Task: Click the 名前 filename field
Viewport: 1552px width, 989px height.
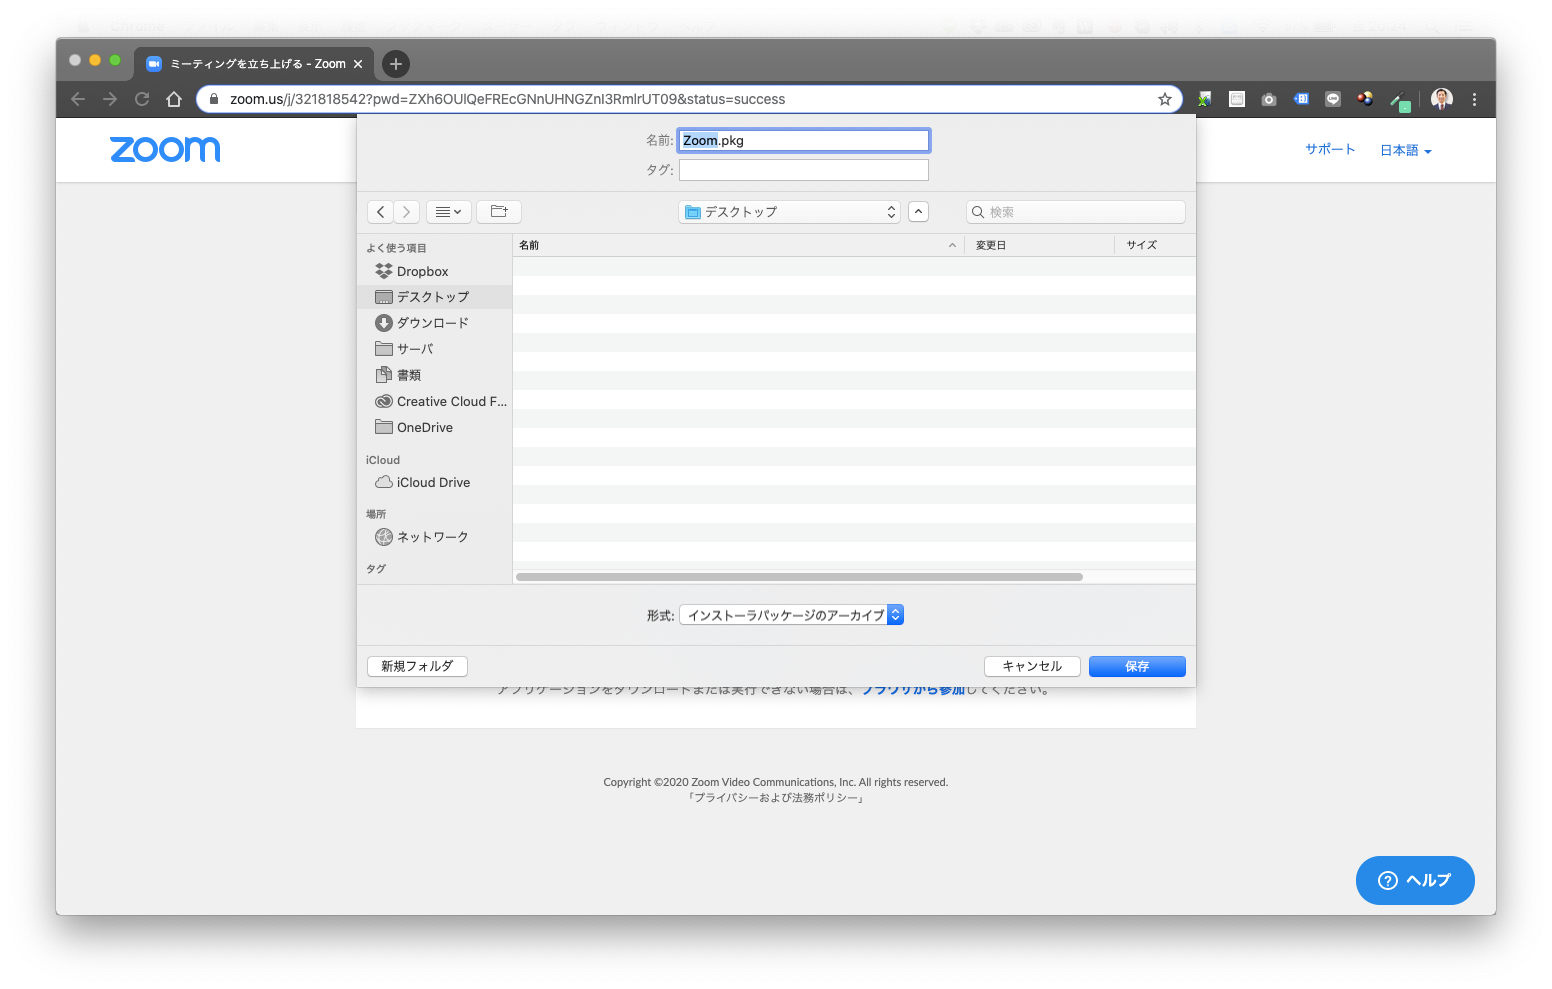Action: click(804, 140)
